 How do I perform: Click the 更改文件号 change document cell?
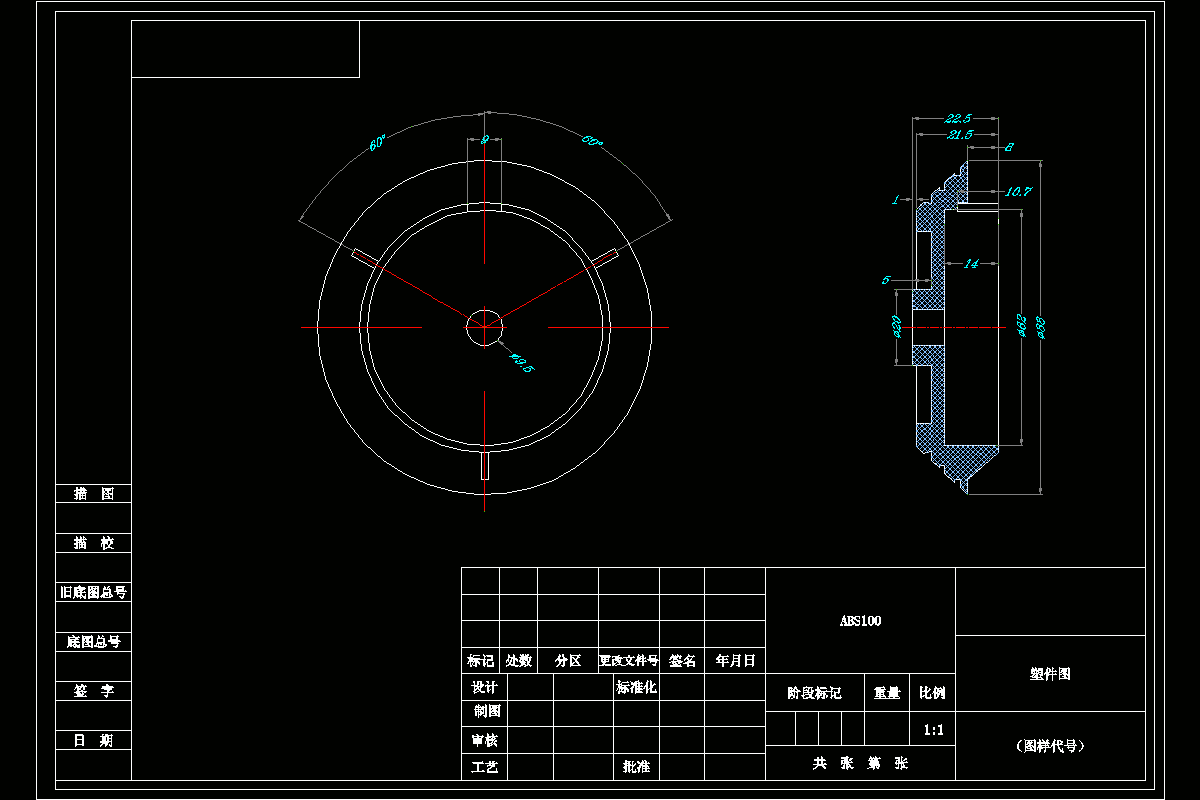tap(629, 661)
